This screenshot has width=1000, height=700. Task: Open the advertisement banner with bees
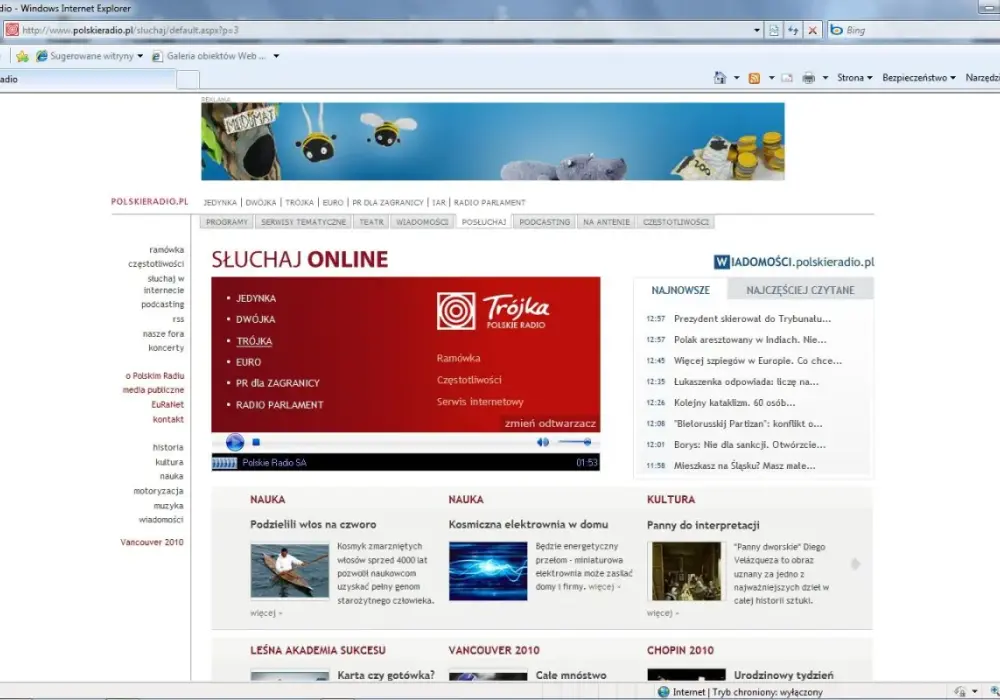(x=492, y=142)
